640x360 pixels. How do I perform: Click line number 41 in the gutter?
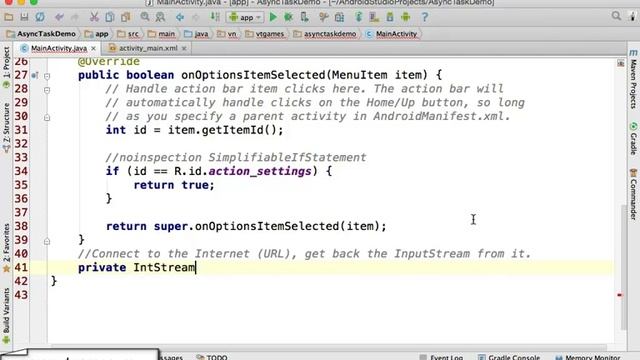click(x=21, y=268)
